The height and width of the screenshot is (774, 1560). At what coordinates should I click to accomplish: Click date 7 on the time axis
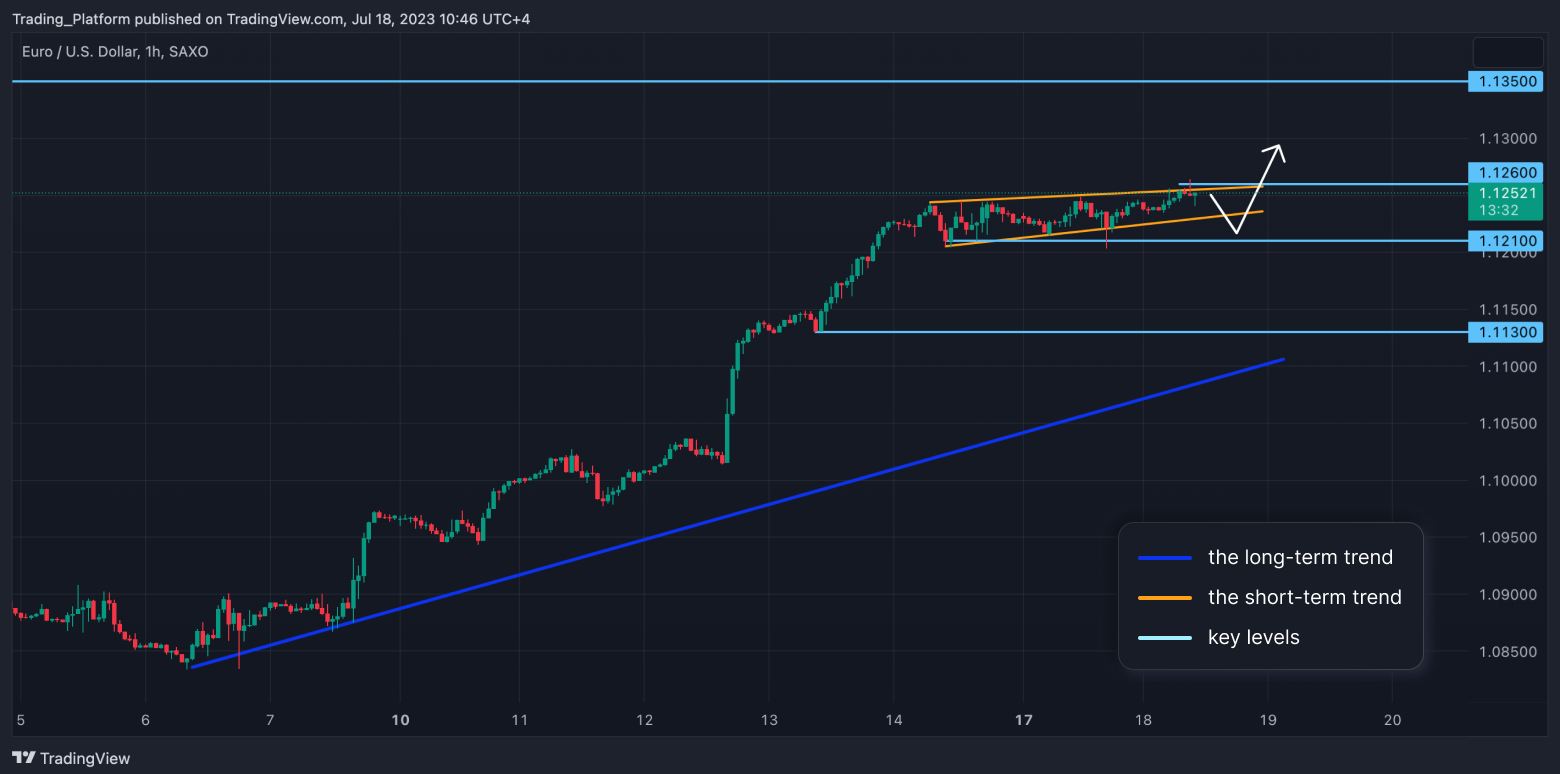click(270, 720)
